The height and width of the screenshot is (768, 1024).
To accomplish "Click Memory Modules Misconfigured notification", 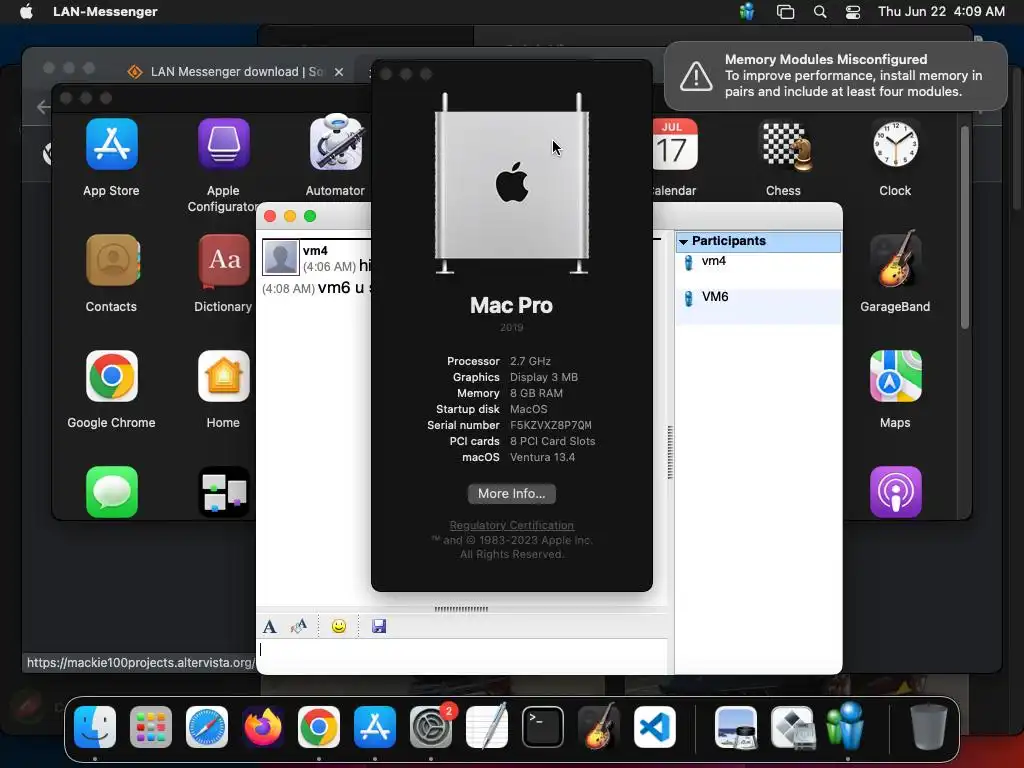I will 835,76.
